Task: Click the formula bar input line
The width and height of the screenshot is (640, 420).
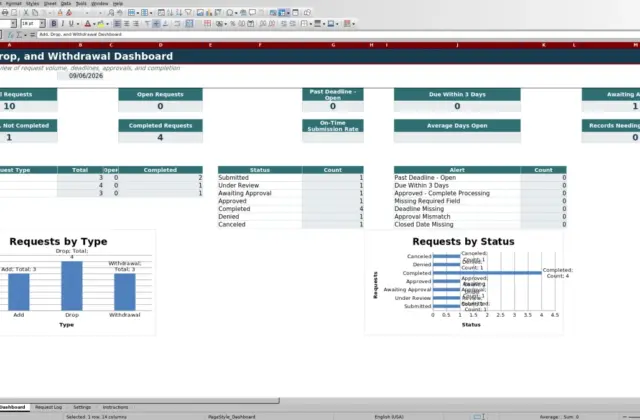Action: coord(338,35)
